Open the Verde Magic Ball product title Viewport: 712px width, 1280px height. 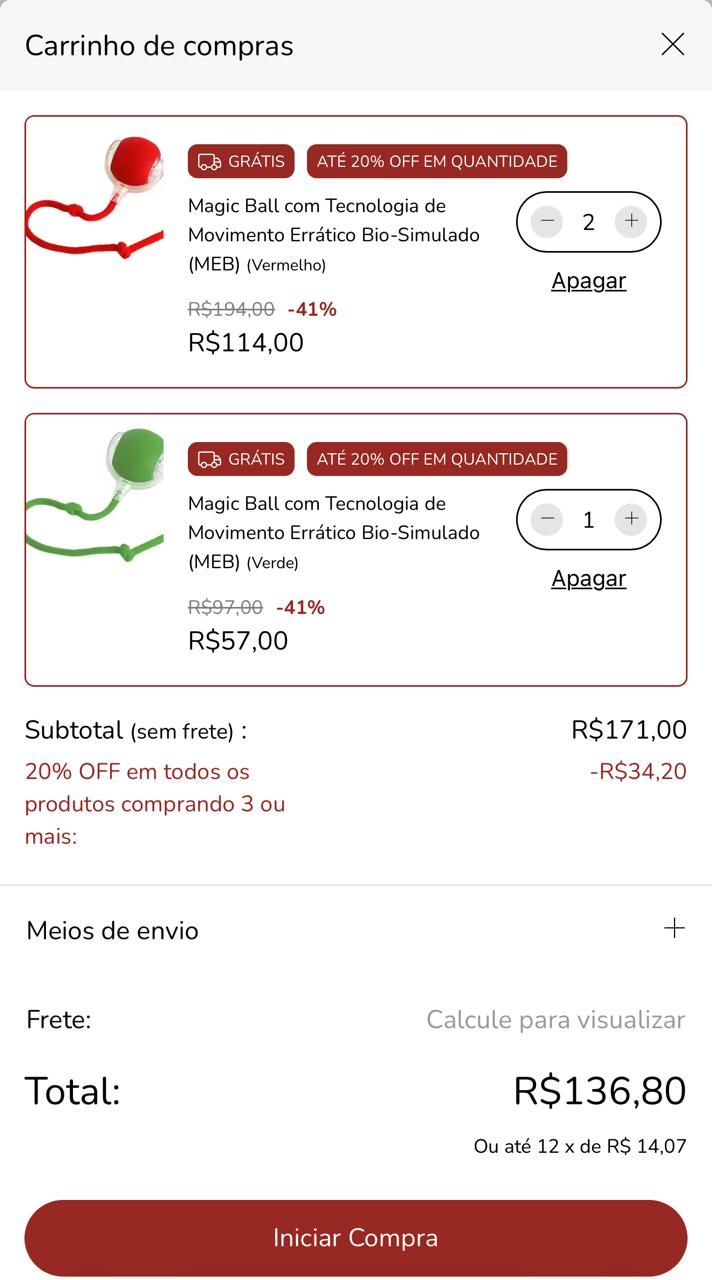[334, 533]
